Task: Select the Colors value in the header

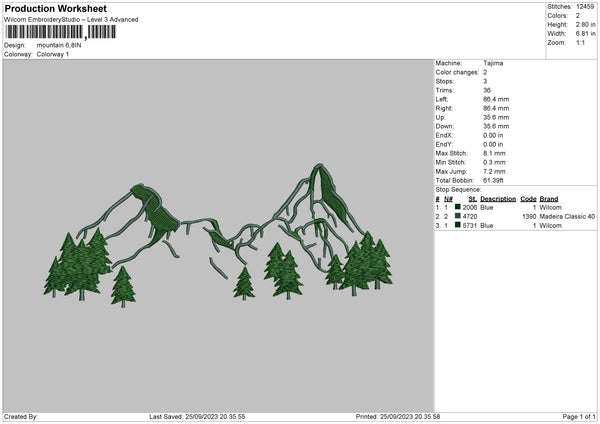Action: tap(578, 16)
